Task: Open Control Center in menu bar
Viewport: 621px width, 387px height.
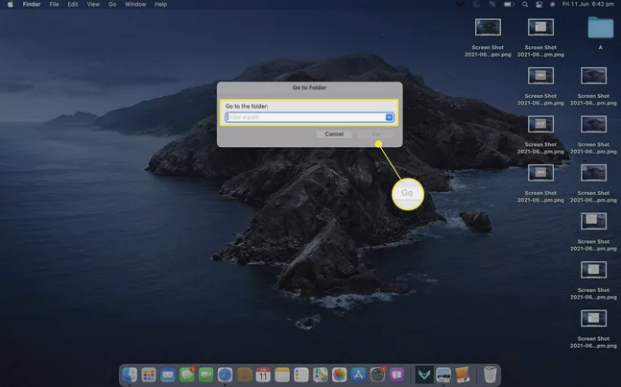Action: click(539, 4)
